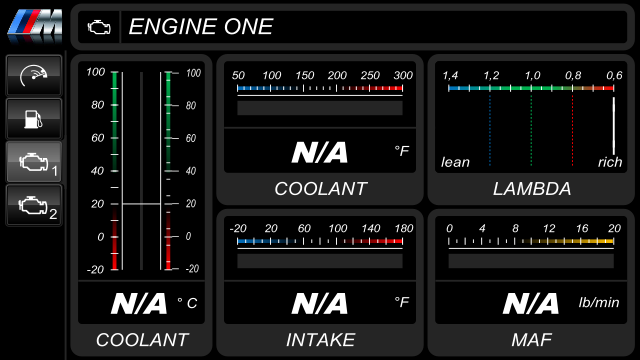Click the engine icon in the header
The width and height of the screenshot is (640, 360).
(x=99, y=27)
